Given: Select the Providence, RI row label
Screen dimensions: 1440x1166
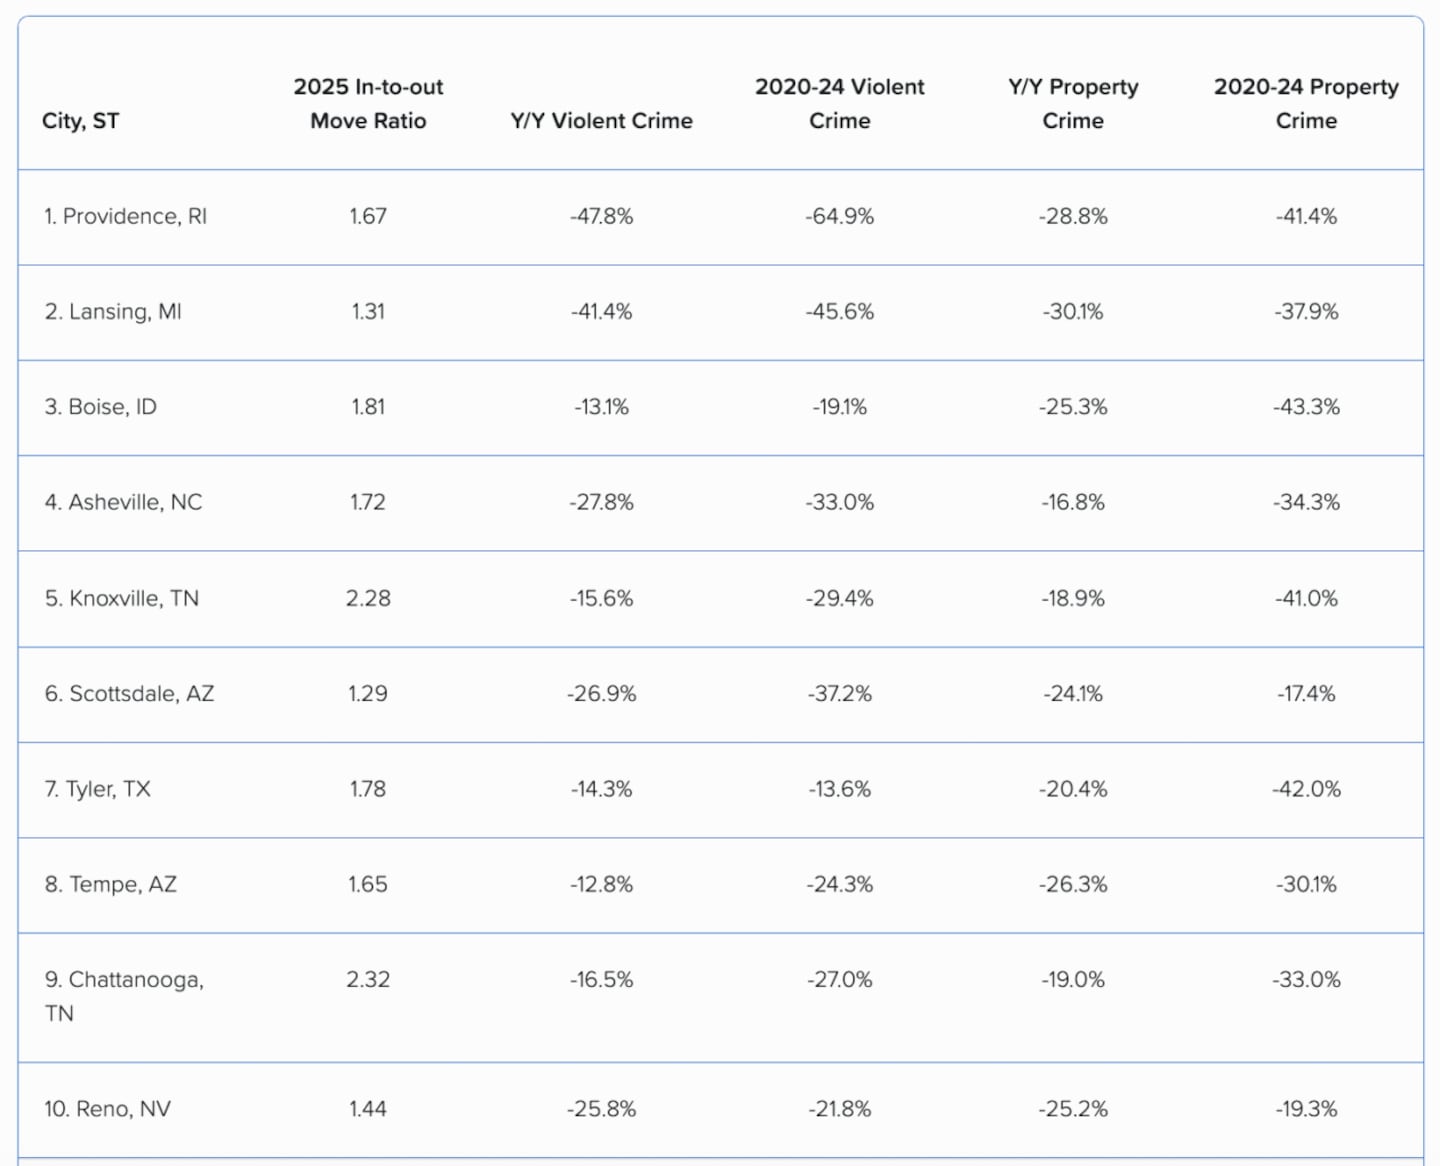Looking at the screenshot, I should point(125,216).
